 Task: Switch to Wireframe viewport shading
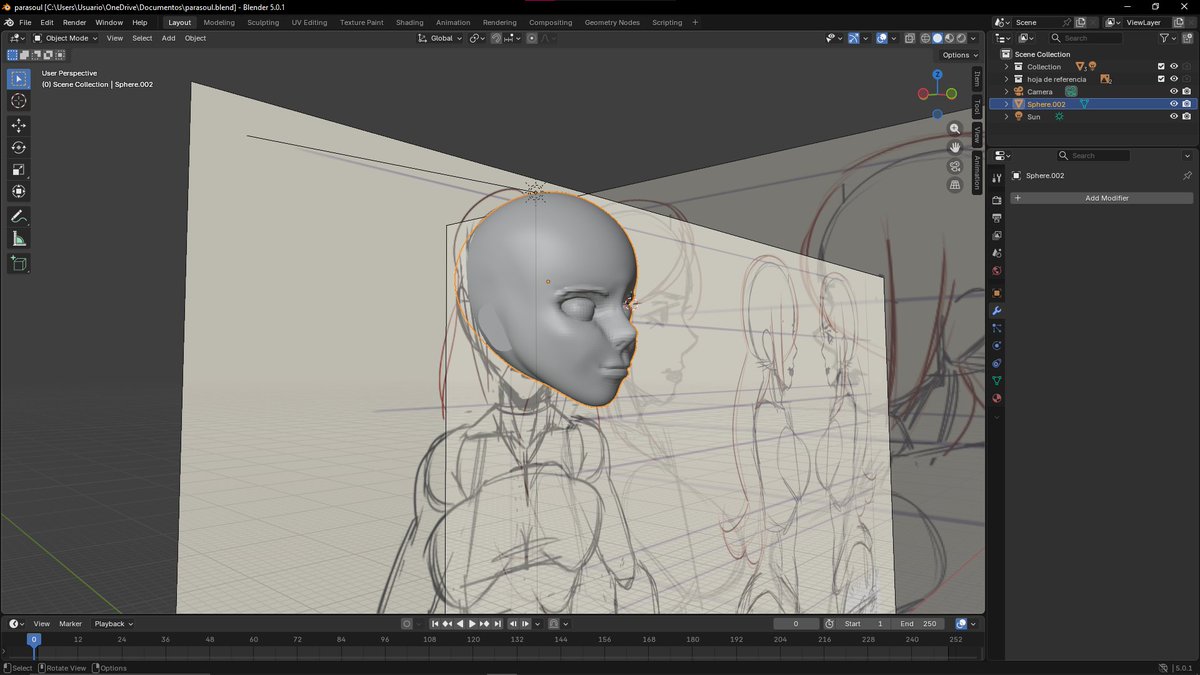click(925, 38)
